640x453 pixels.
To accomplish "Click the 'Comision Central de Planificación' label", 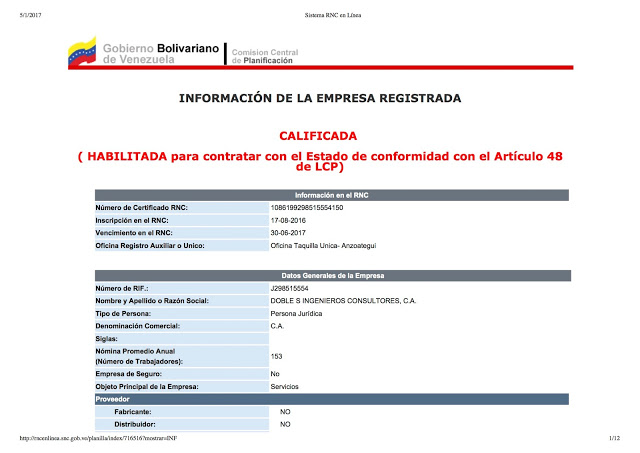I will click(x=265, y=56).
